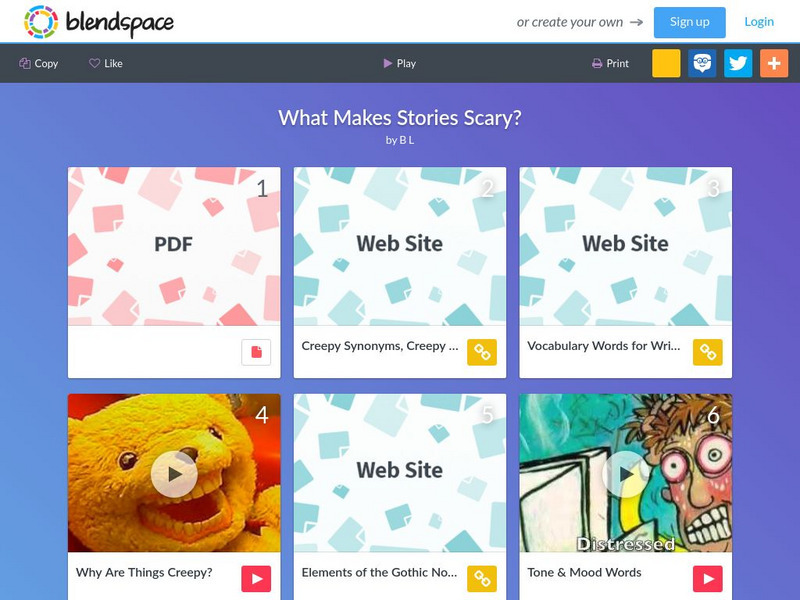The height and width of the screenshot is (600, 800).
Task: Print the lesson
Action: click(610, 63)
